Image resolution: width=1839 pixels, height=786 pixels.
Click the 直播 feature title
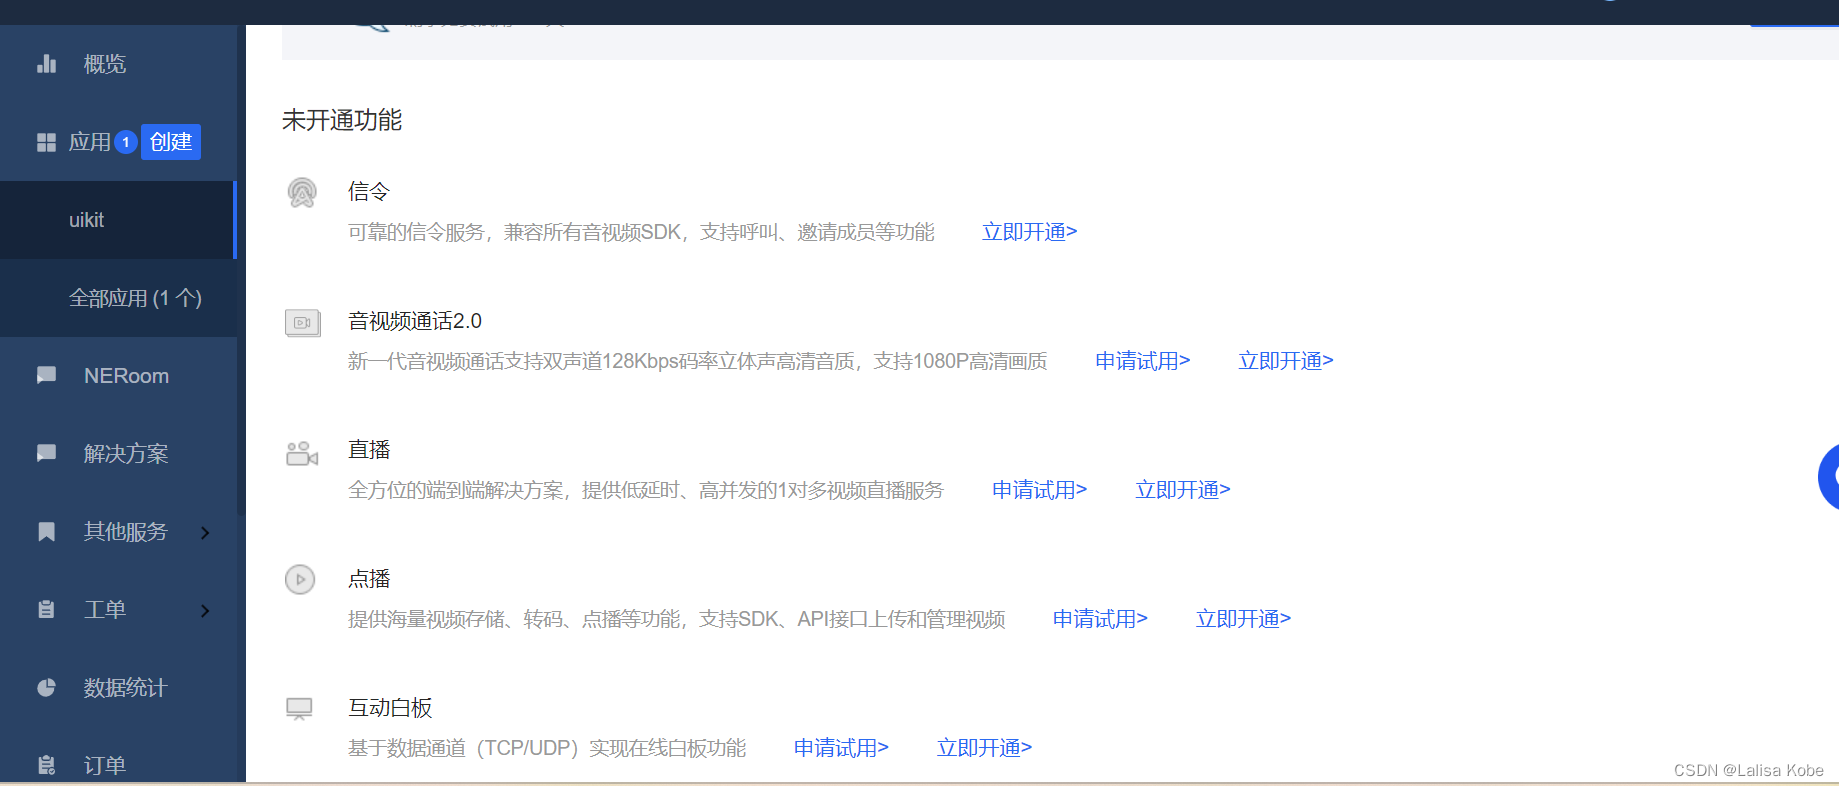click(369, 450)
